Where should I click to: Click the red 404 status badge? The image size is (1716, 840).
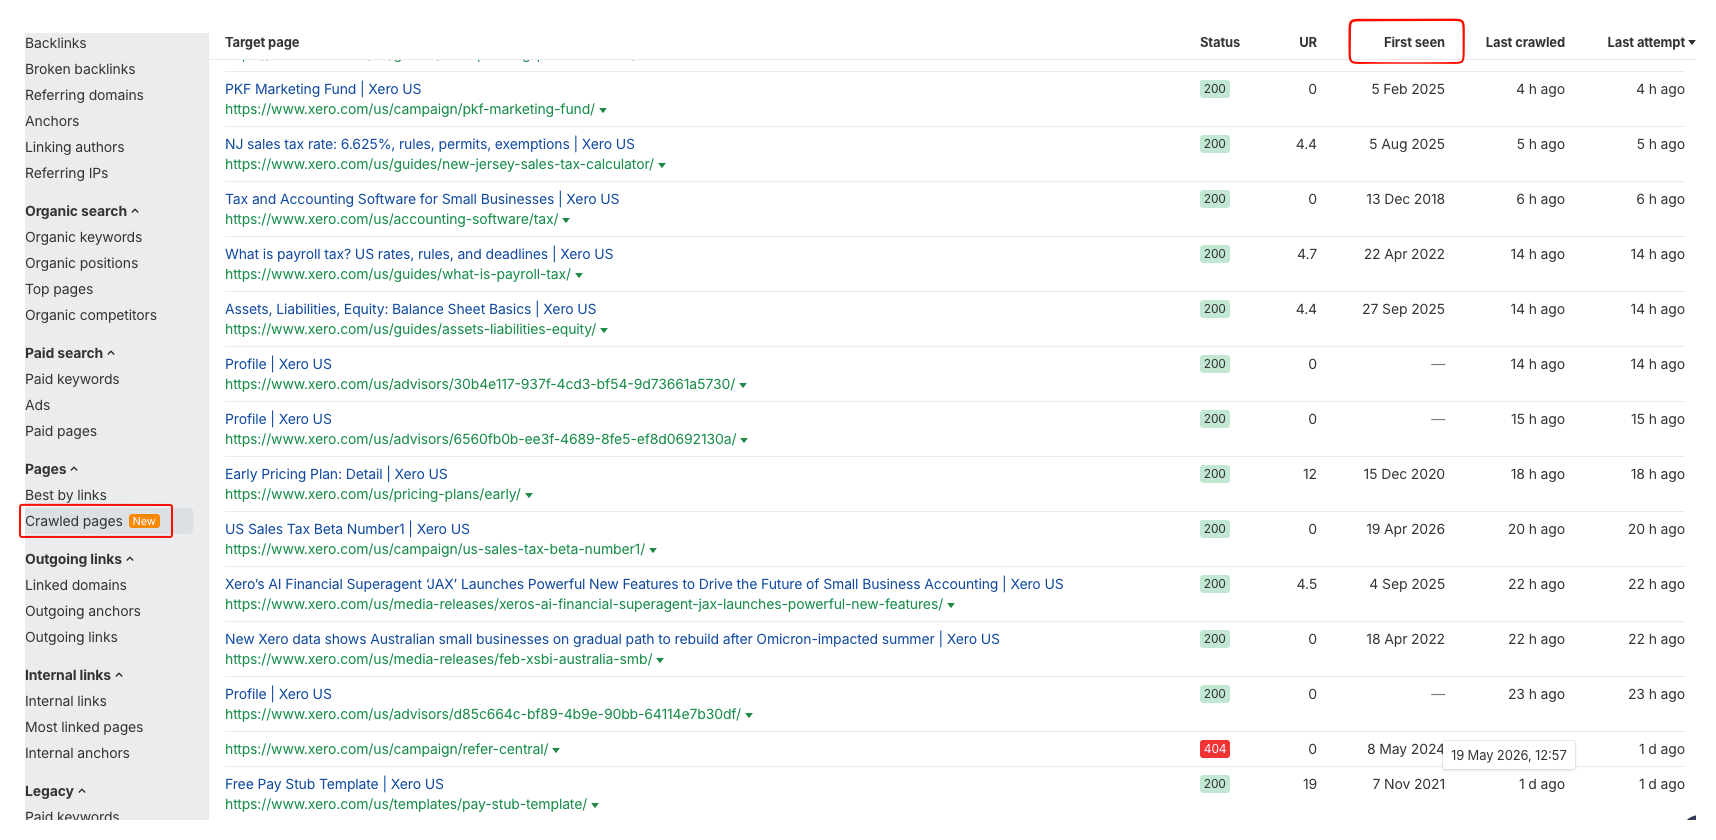1215,749
